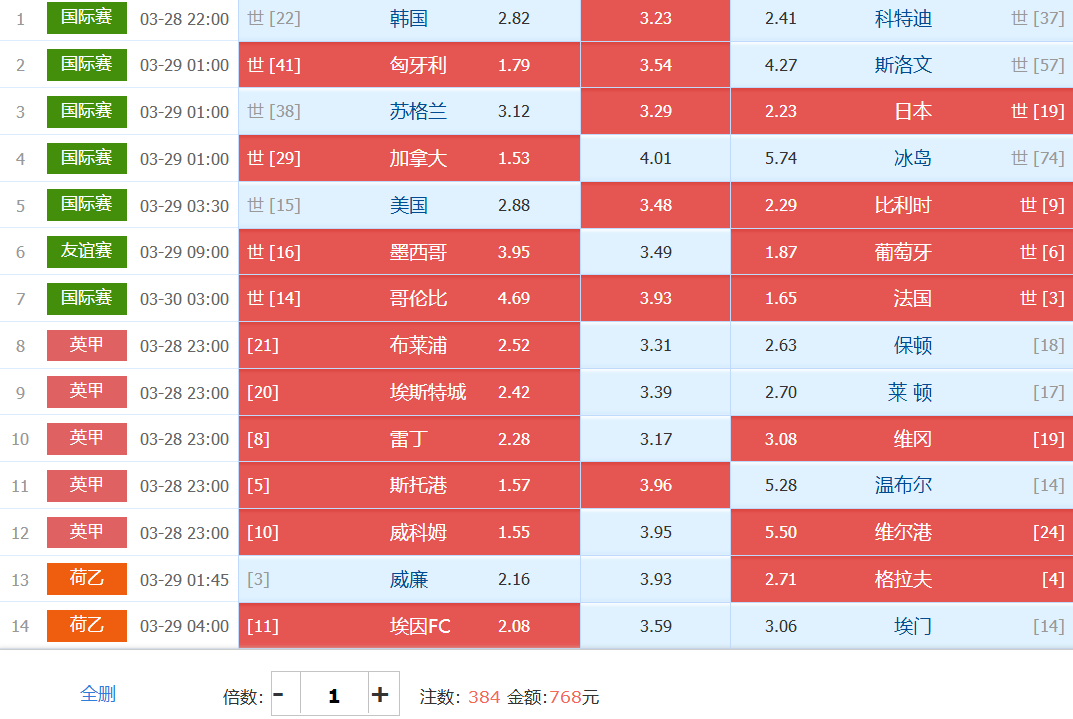This screenshot has width=1073, height=719.
Task: Click the 全删 delete-all link
Action: point(98,693)
